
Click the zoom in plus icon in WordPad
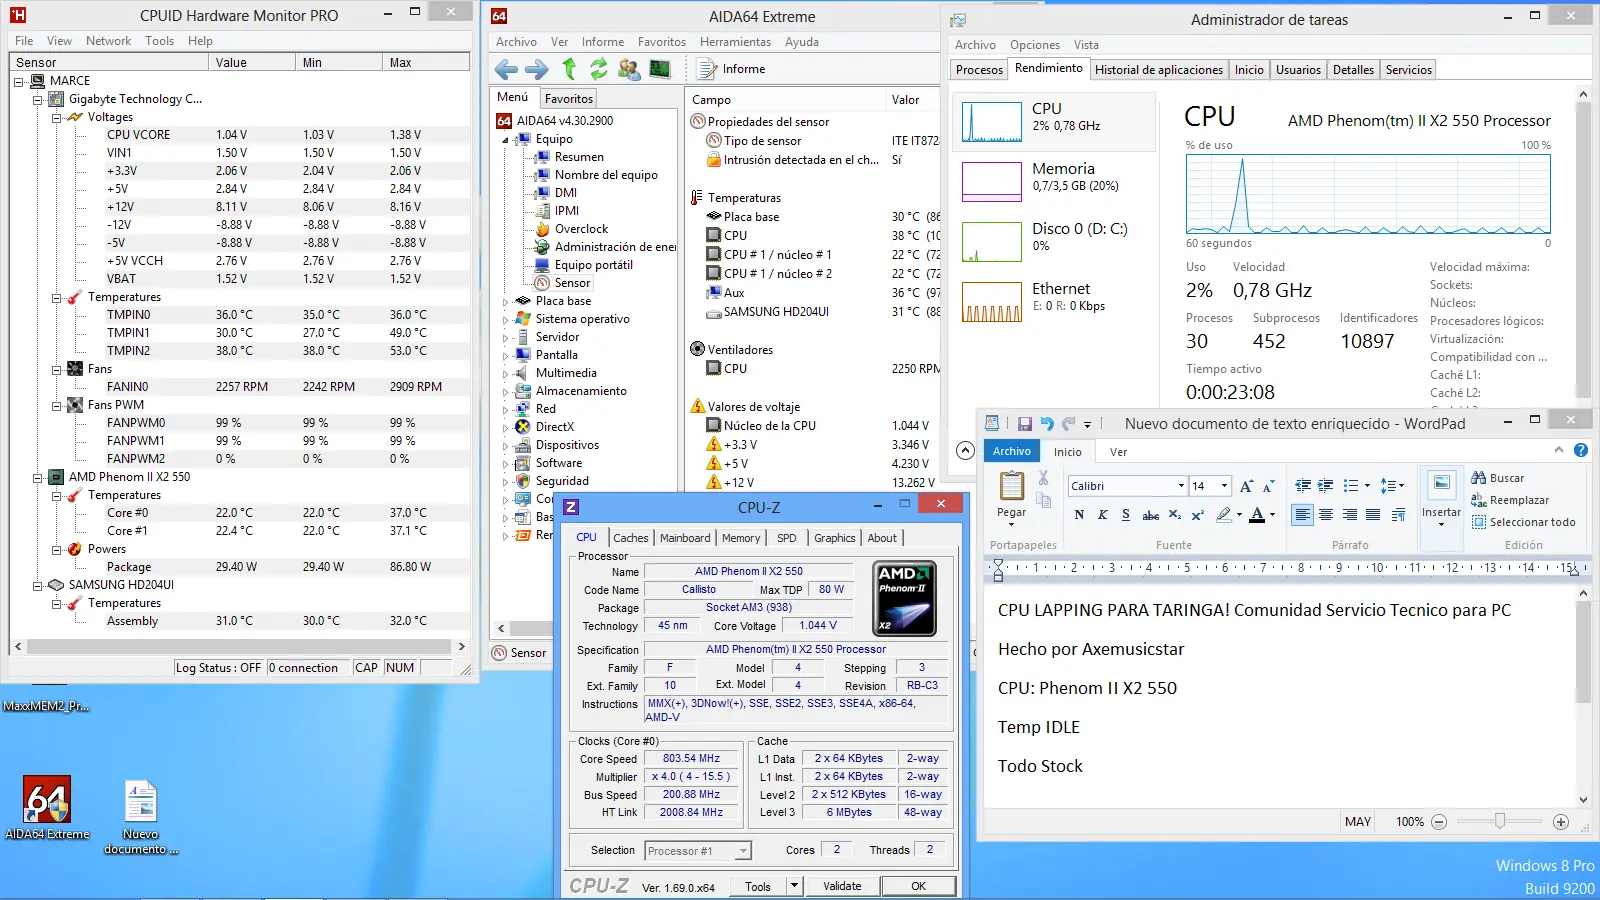tap(1561, 822)
